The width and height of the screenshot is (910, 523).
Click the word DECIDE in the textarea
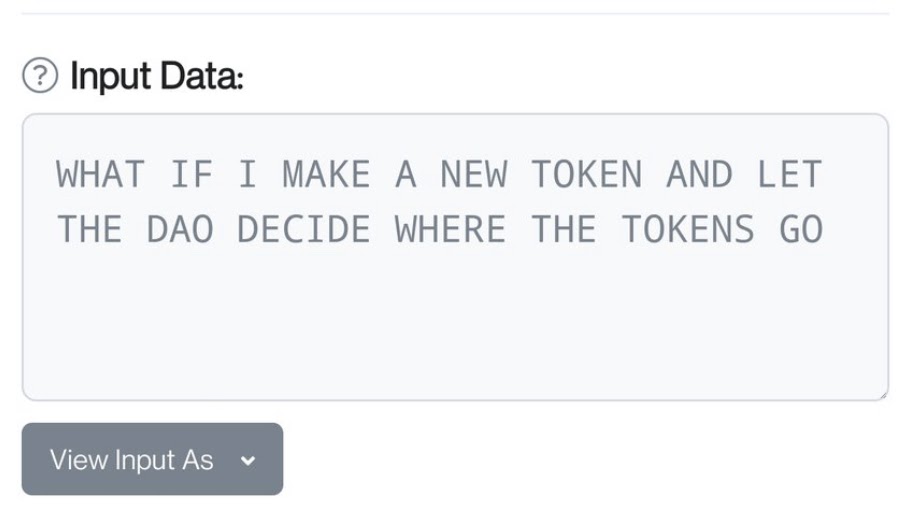point(304,230)
